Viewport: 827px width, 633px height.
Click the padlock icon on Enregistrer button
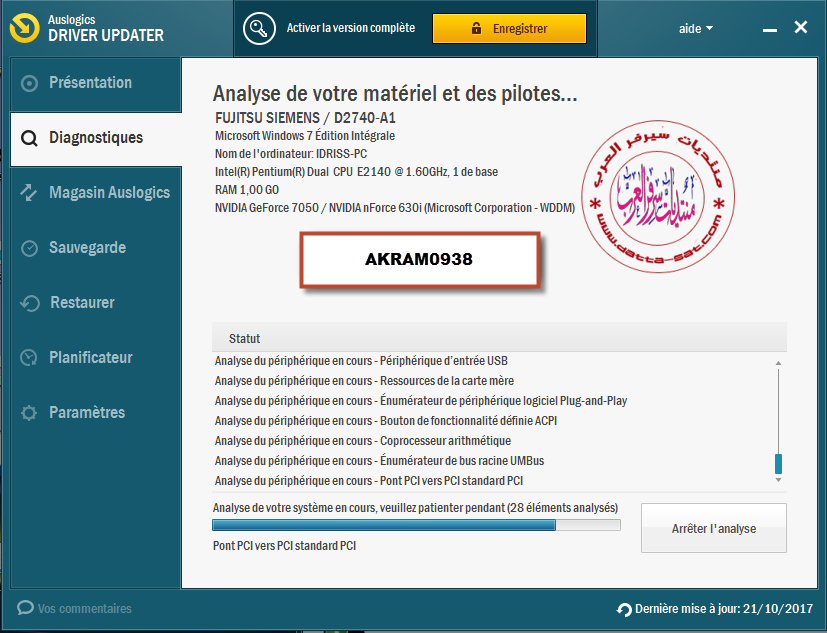476,28
